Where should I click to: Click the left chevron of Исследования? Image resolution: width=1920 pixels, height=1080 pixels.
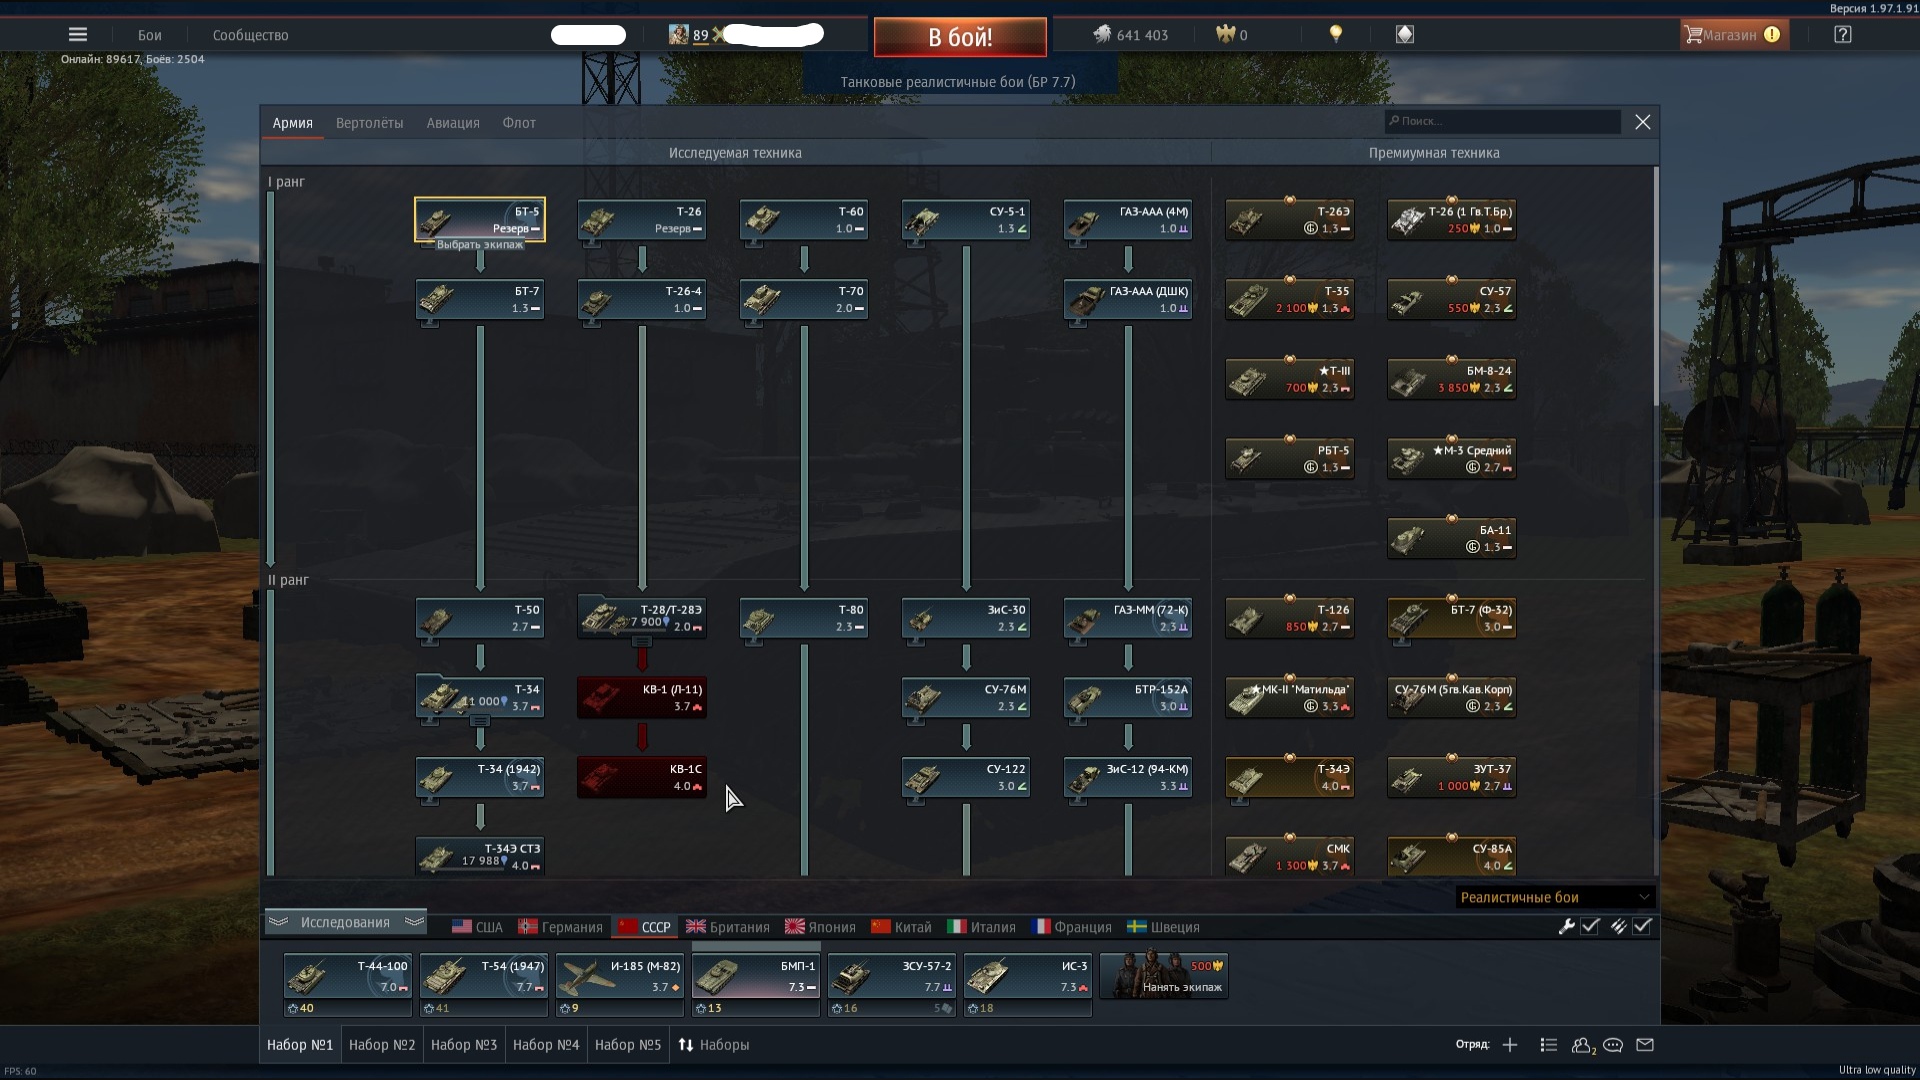[x=278, y=921]
